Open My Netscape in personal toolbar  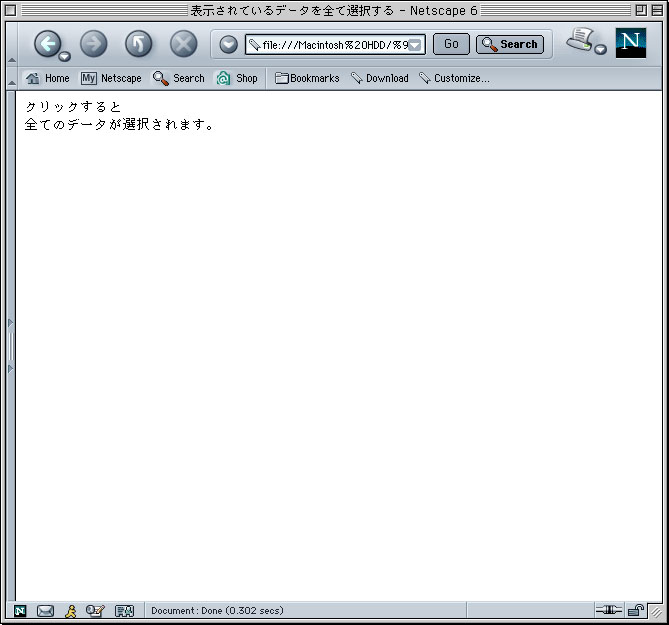[111, 78]
